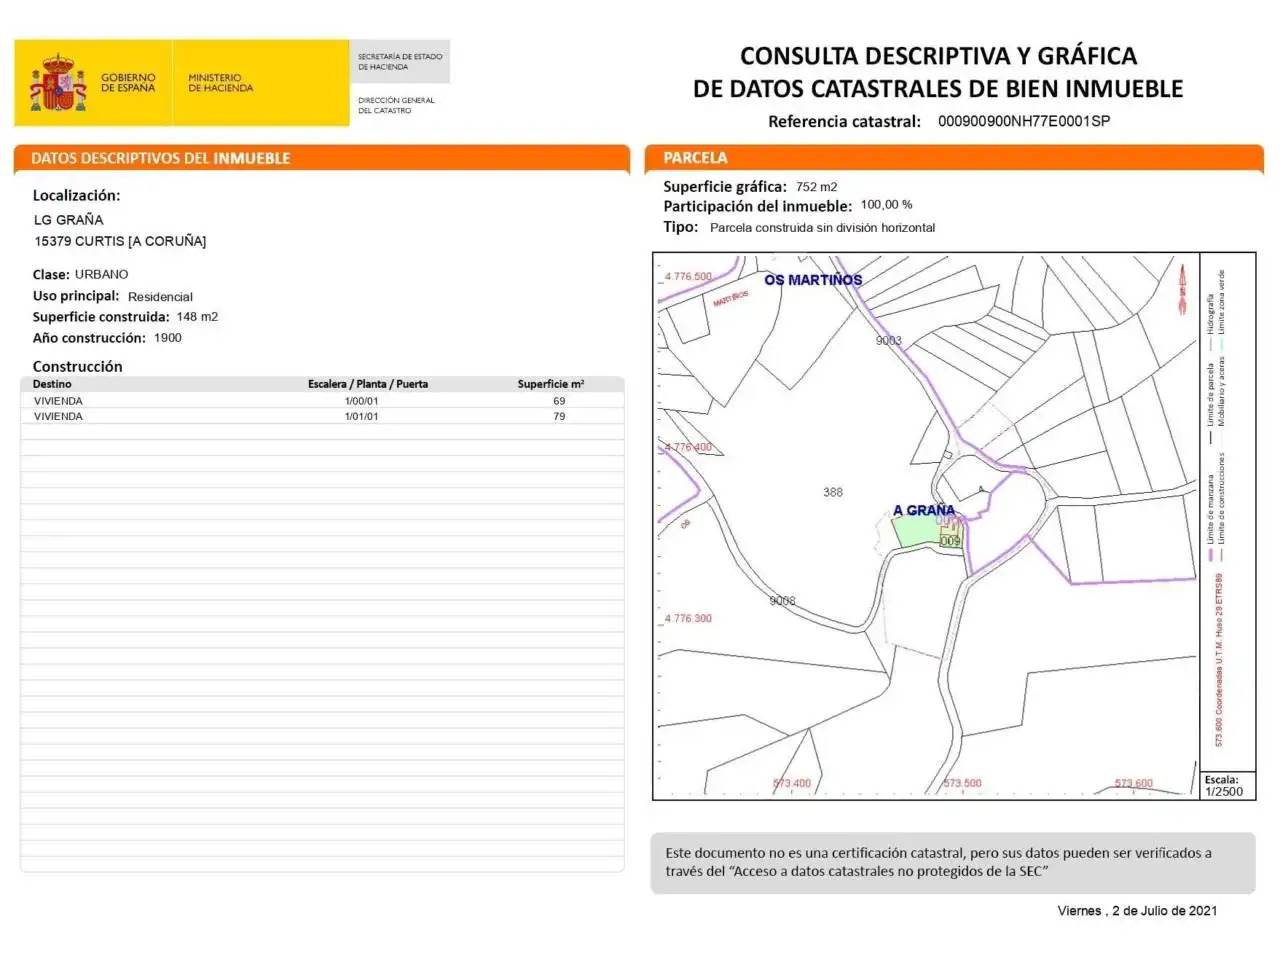1280x960 pixels.
Task: Select the 'LG GRAÑA' address line
Action: point(68,220)
